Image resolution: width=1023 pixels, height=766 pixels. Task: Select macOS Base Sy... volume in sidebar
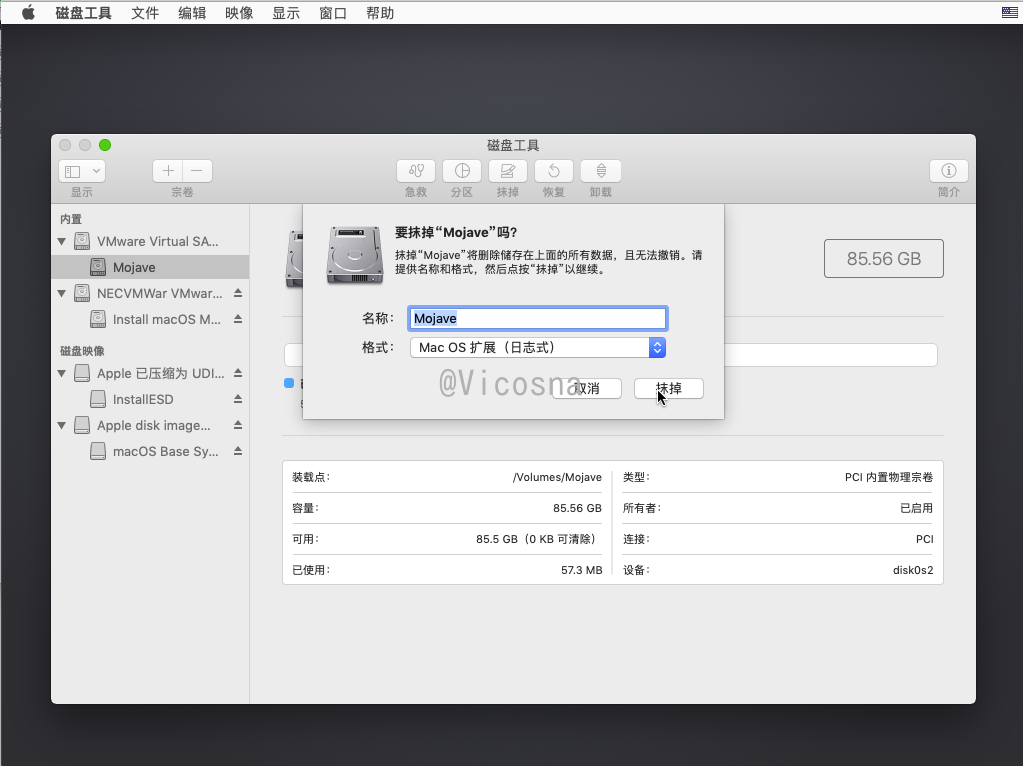coord(150,451)
